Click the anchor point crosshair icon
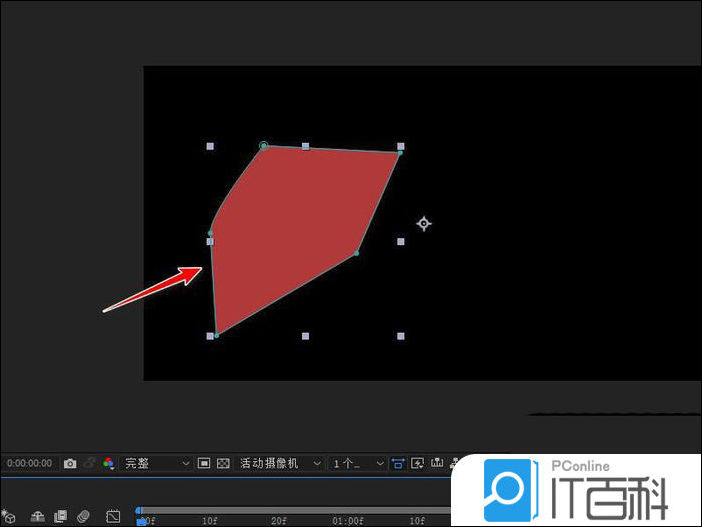The height and width of the screenshot is (527, 702). [x=424, y=223]
